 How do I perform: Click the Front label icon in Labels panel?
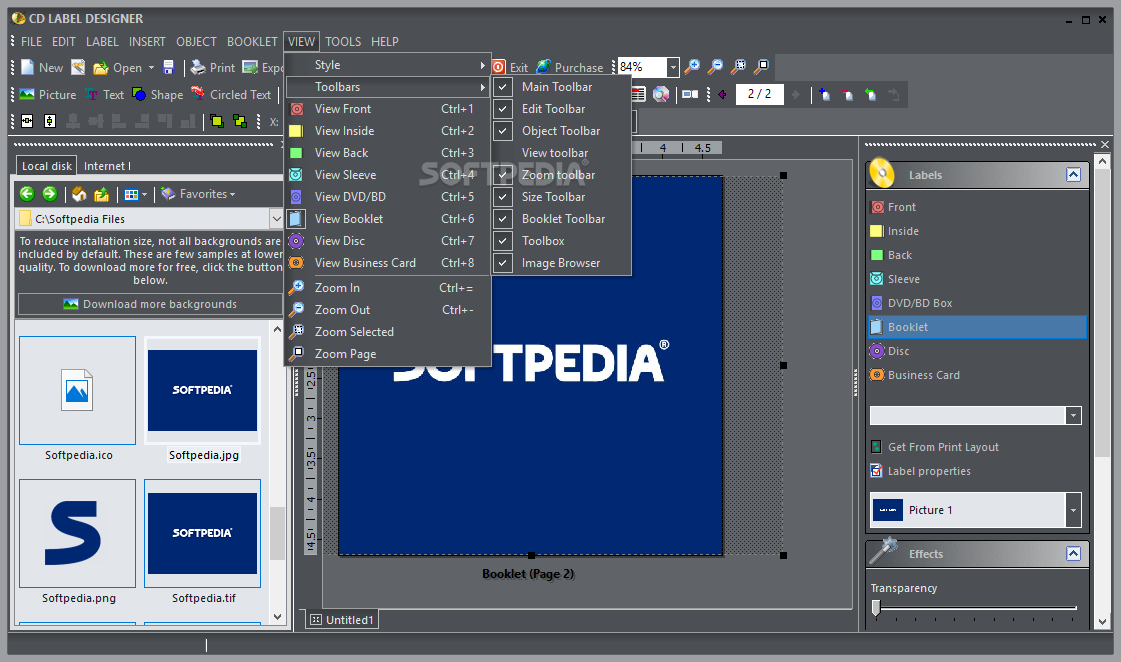point(877,207)
